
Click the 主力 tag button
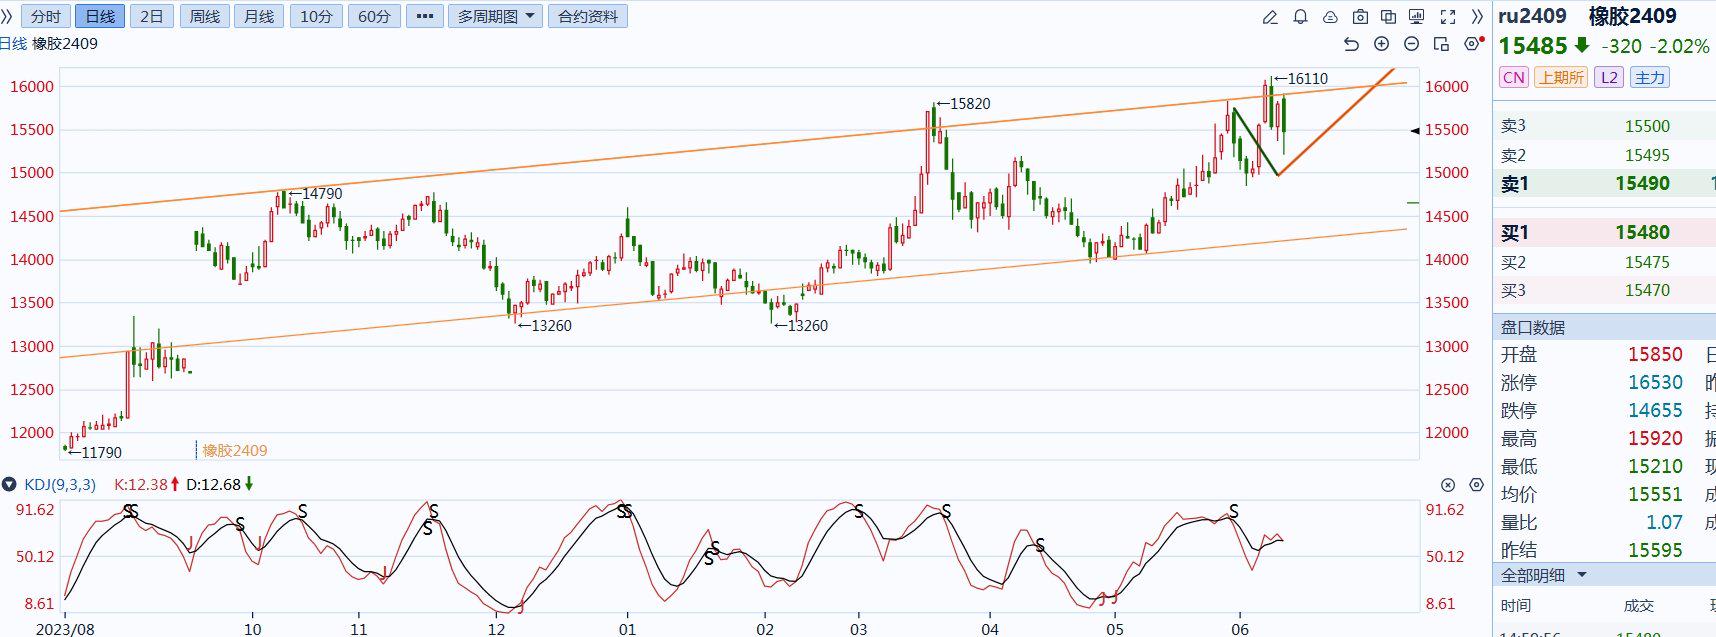pyautogui.click(x=1649, y=77)
